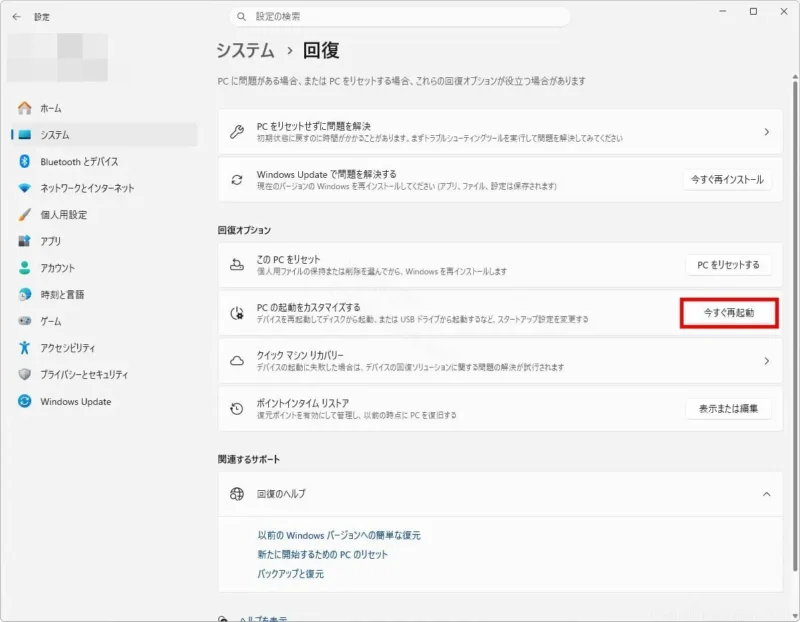This screenshot has height=622, width=800.
Task: Click the Windows Update sidebar icon
Action: pyautogui.click(x=24, y=401)
